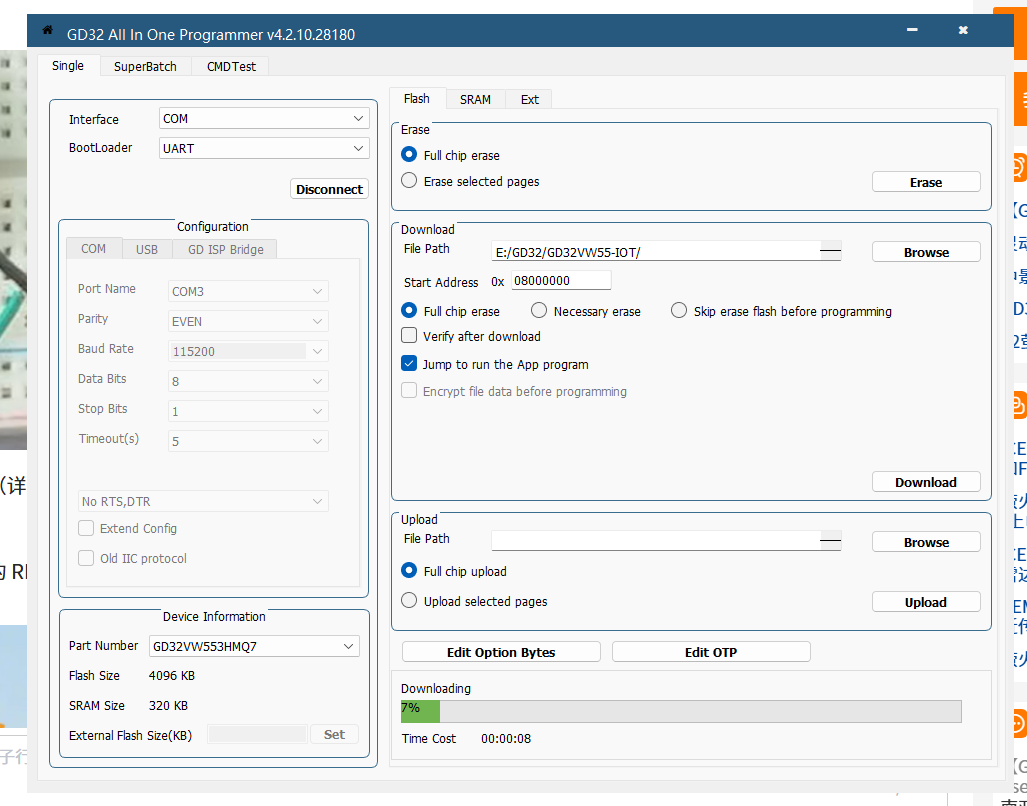Enable Verify after download checkbox
This screenshot has height=806, width=1027.
(409, 336)
